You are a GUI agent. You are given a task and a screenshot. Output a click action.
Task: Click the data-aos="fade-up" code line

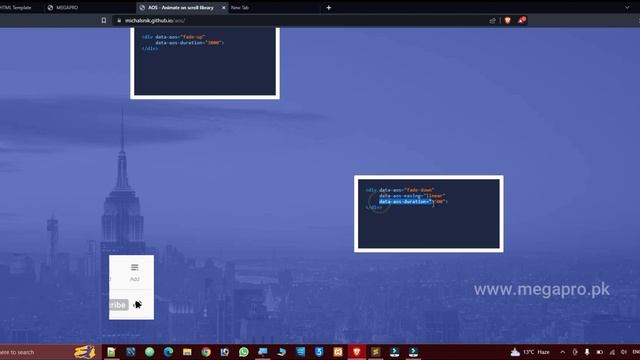180,37
